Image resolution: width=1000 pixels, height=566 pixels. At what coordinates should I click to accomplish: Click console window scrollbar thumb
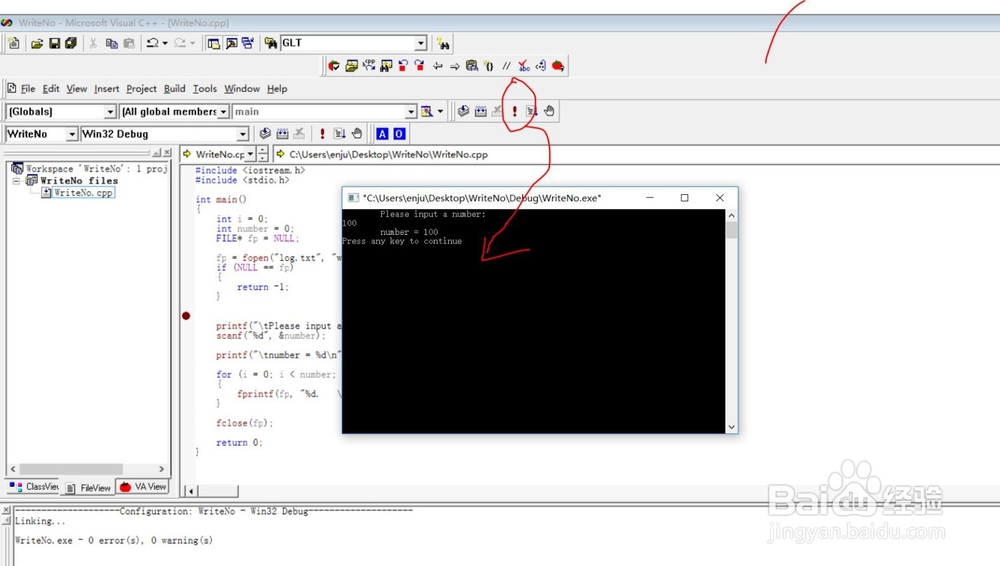tap(732, 230)
